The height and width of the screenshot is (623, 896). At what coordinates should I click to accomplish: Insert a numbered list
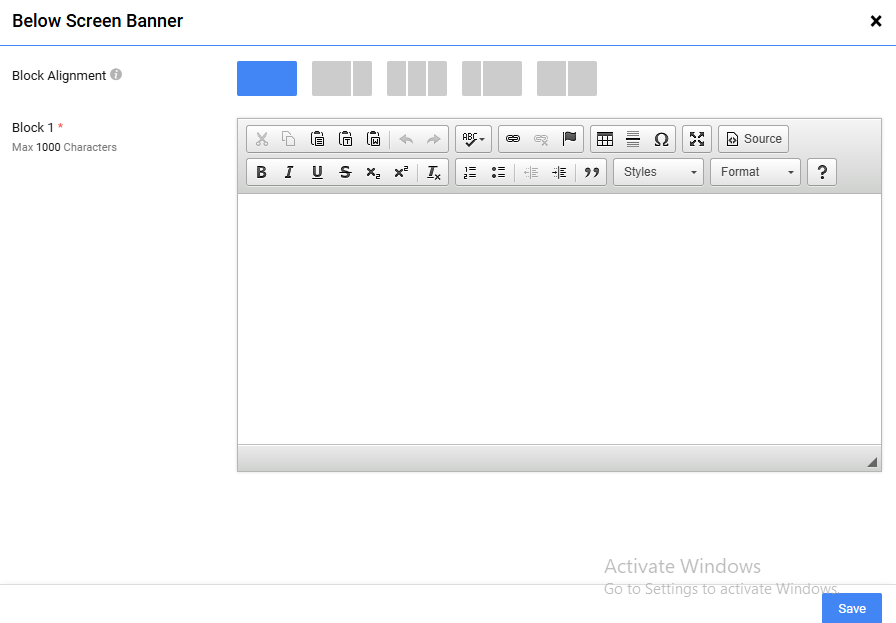tap(470, 172)
